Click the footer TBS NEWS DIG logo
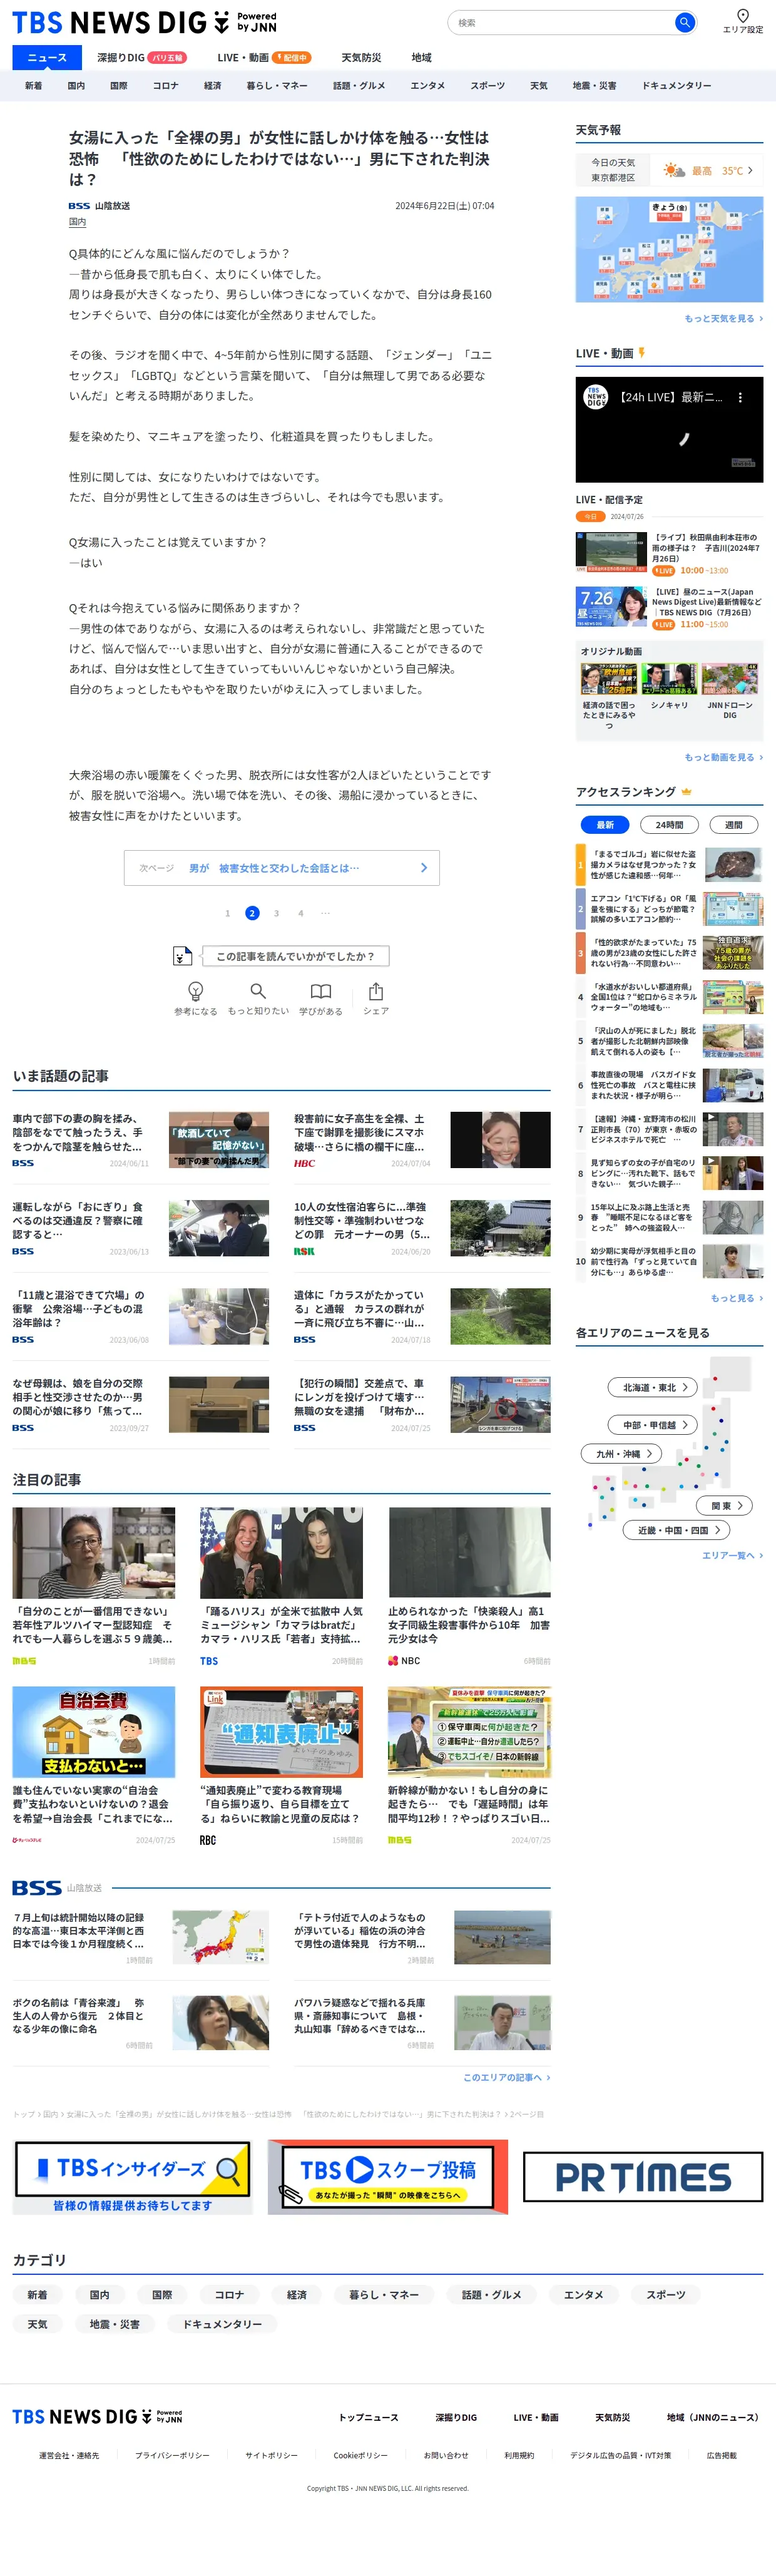776x2576 pixels. click(x=97, y=2416)
